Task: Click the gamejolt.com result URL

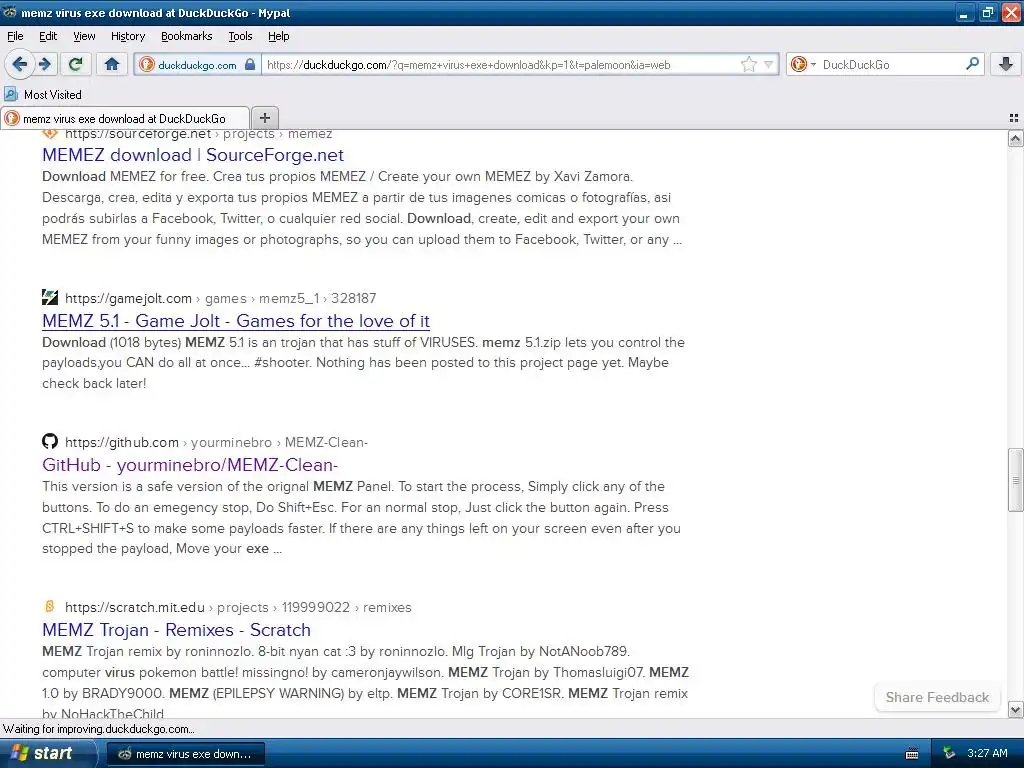Action: tap(220, 298)
